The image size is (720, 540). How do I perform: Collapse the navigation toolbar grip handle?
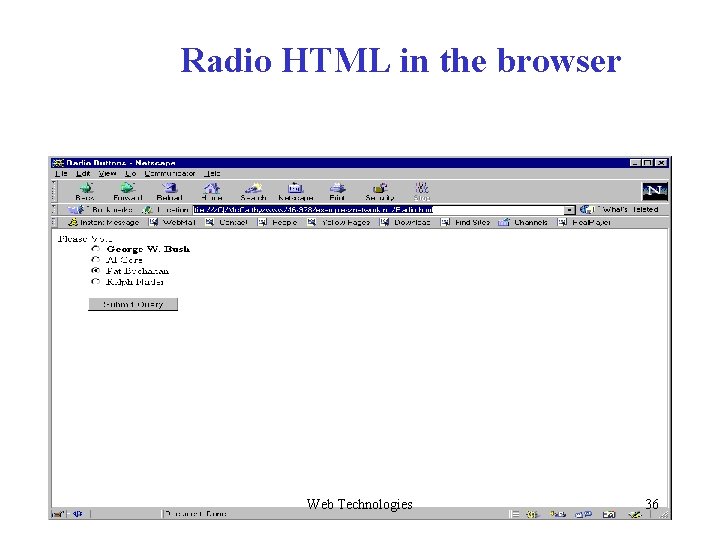pyautogui.click(x=54, y=191)
